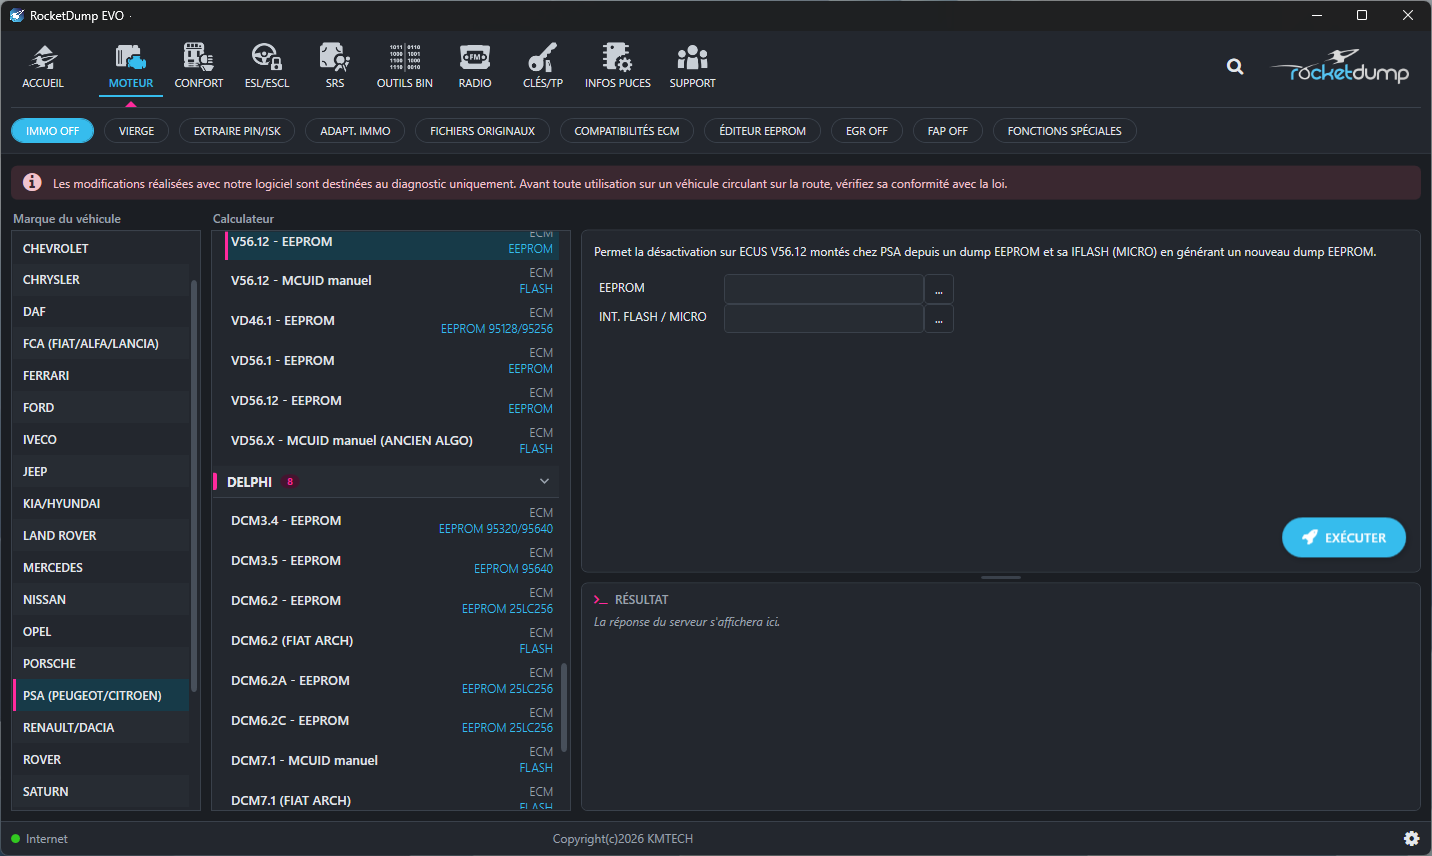Switch to the EGR OFF tab
1432x856 pixels.
(867, 131)
